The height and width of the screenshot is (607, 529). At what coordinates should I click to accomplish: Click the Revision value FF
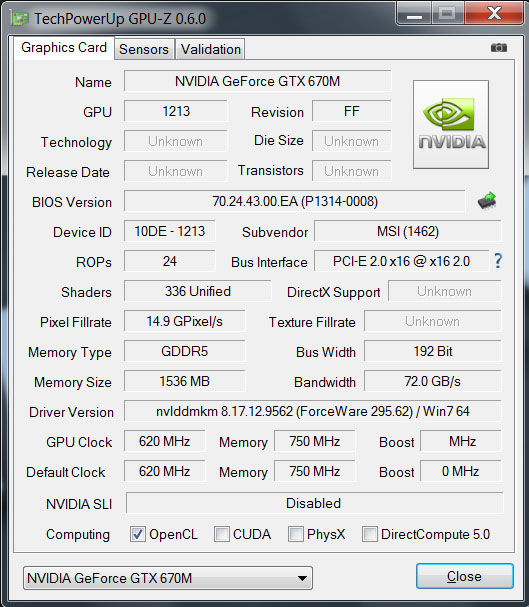[352, 111]
